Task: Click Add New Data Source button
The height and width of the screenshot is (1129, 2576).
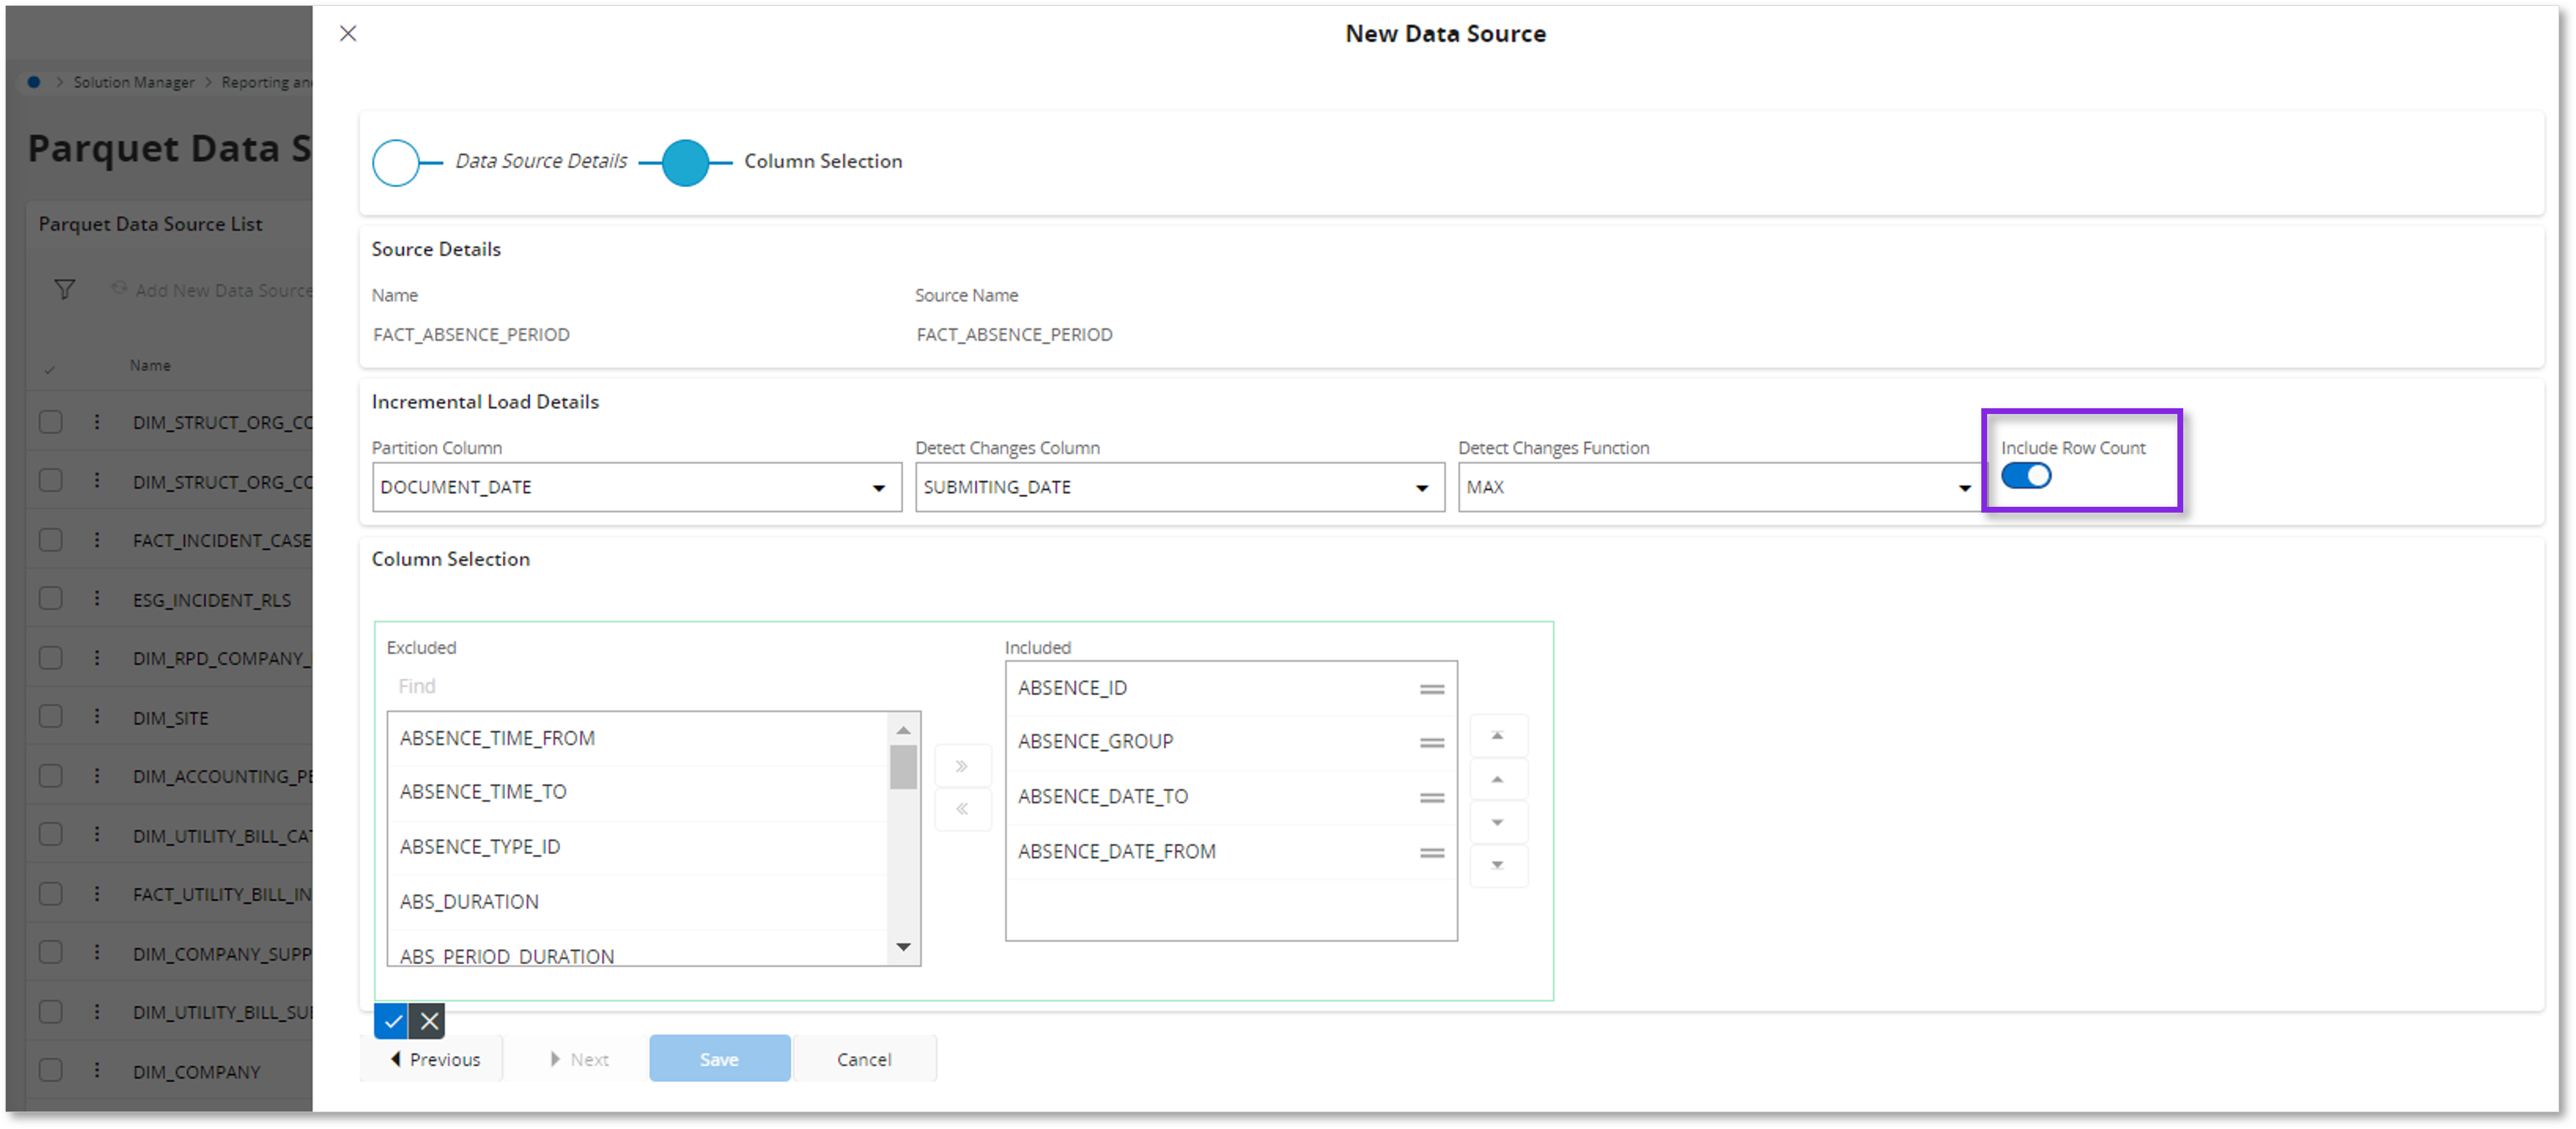Action: coord(213,290)
